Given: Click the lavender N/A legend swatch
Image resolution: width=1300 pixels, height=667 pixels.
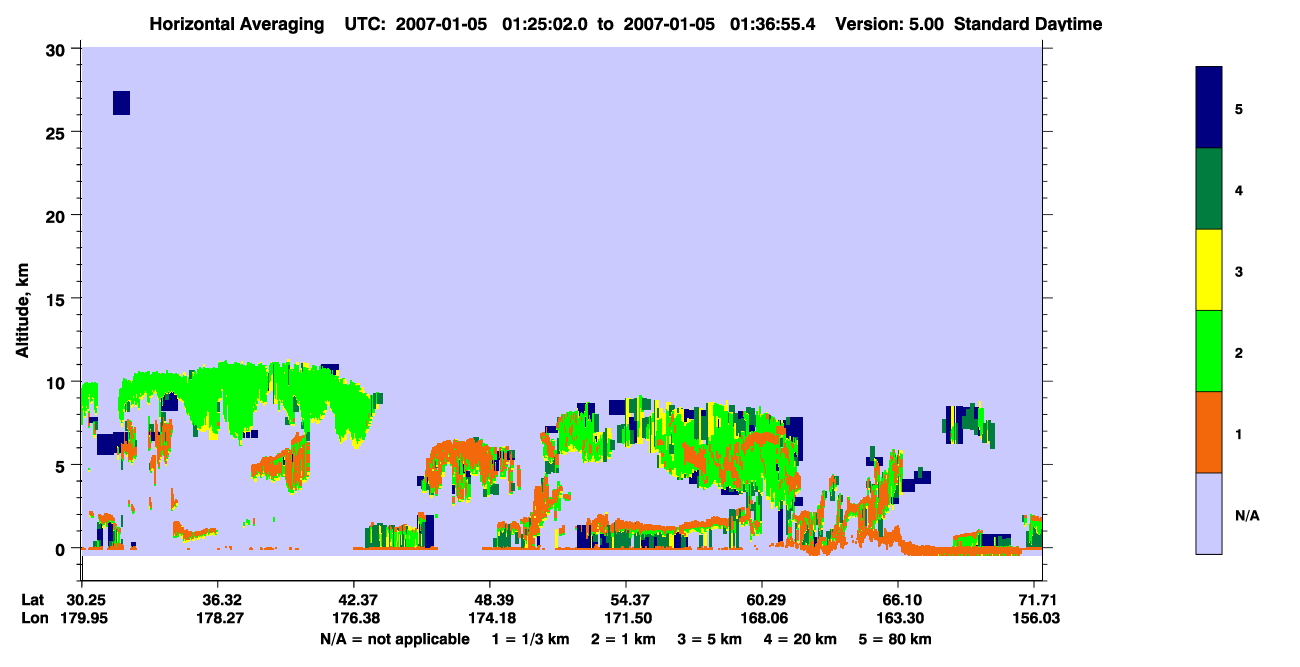Looking at the screenshot, I should point(1209,513).
